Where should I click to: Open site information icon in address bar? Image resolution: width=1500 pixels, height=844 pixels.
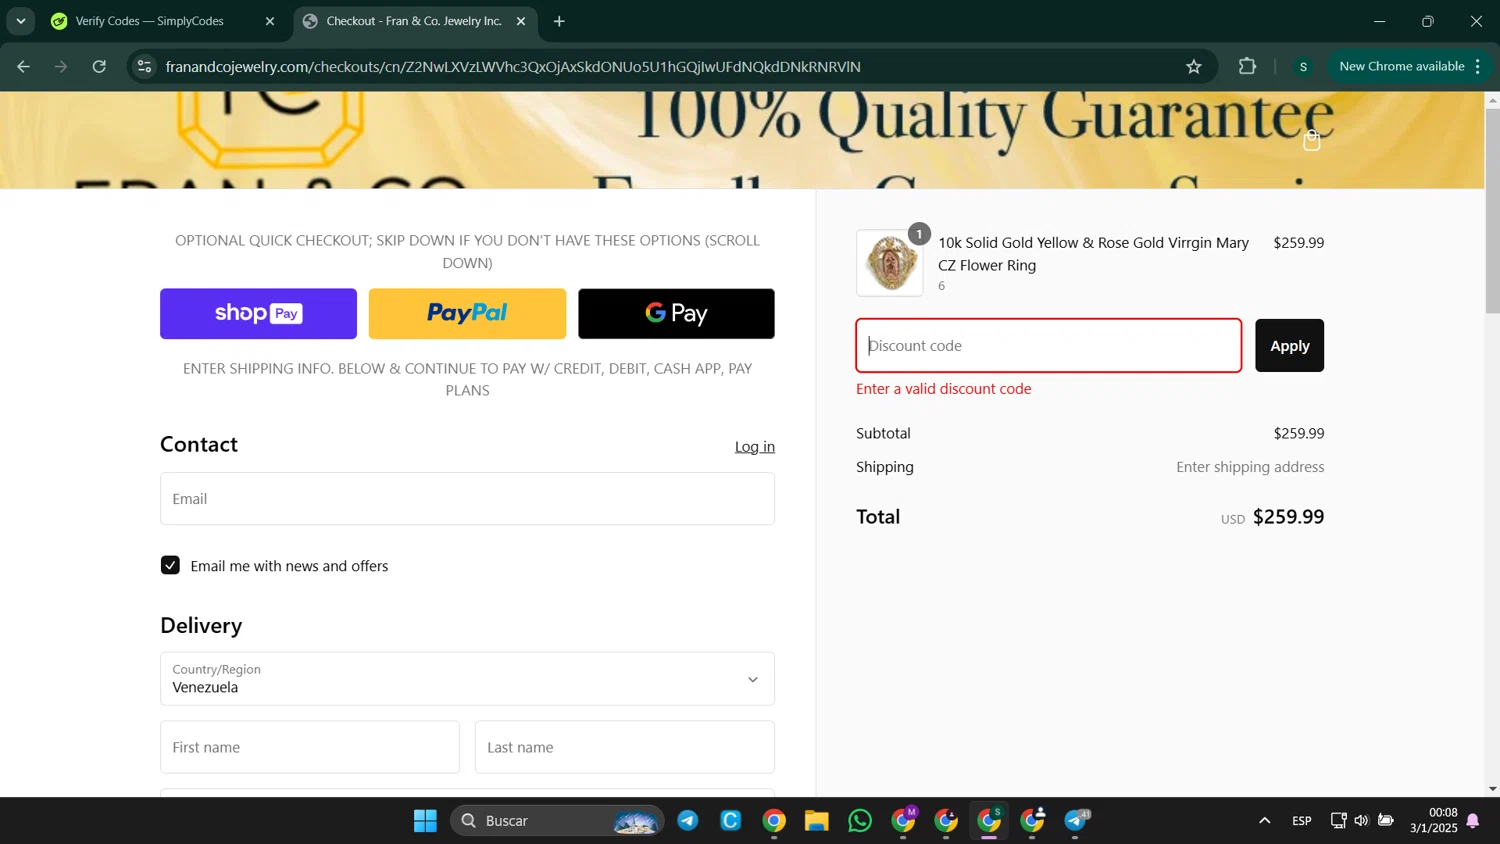[x=145, y=66]
